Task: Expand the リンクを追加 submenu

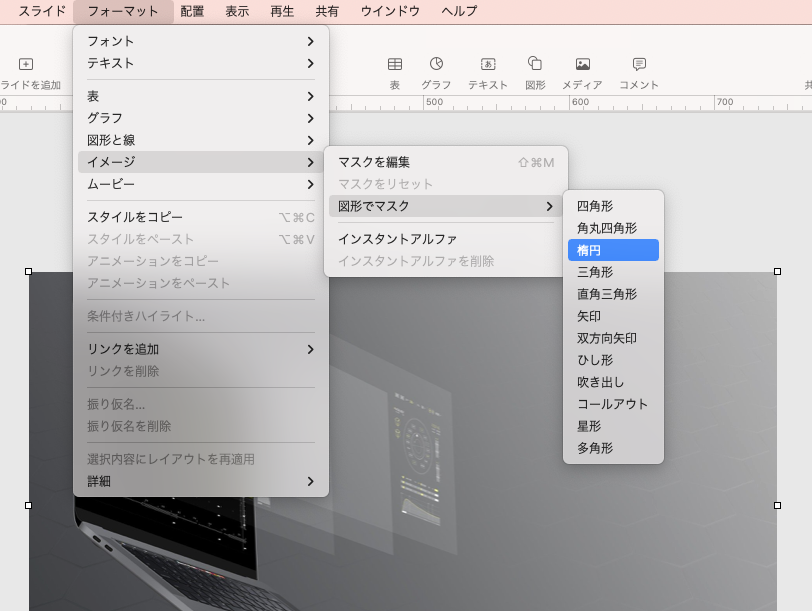Action: (x=201, y=350)
